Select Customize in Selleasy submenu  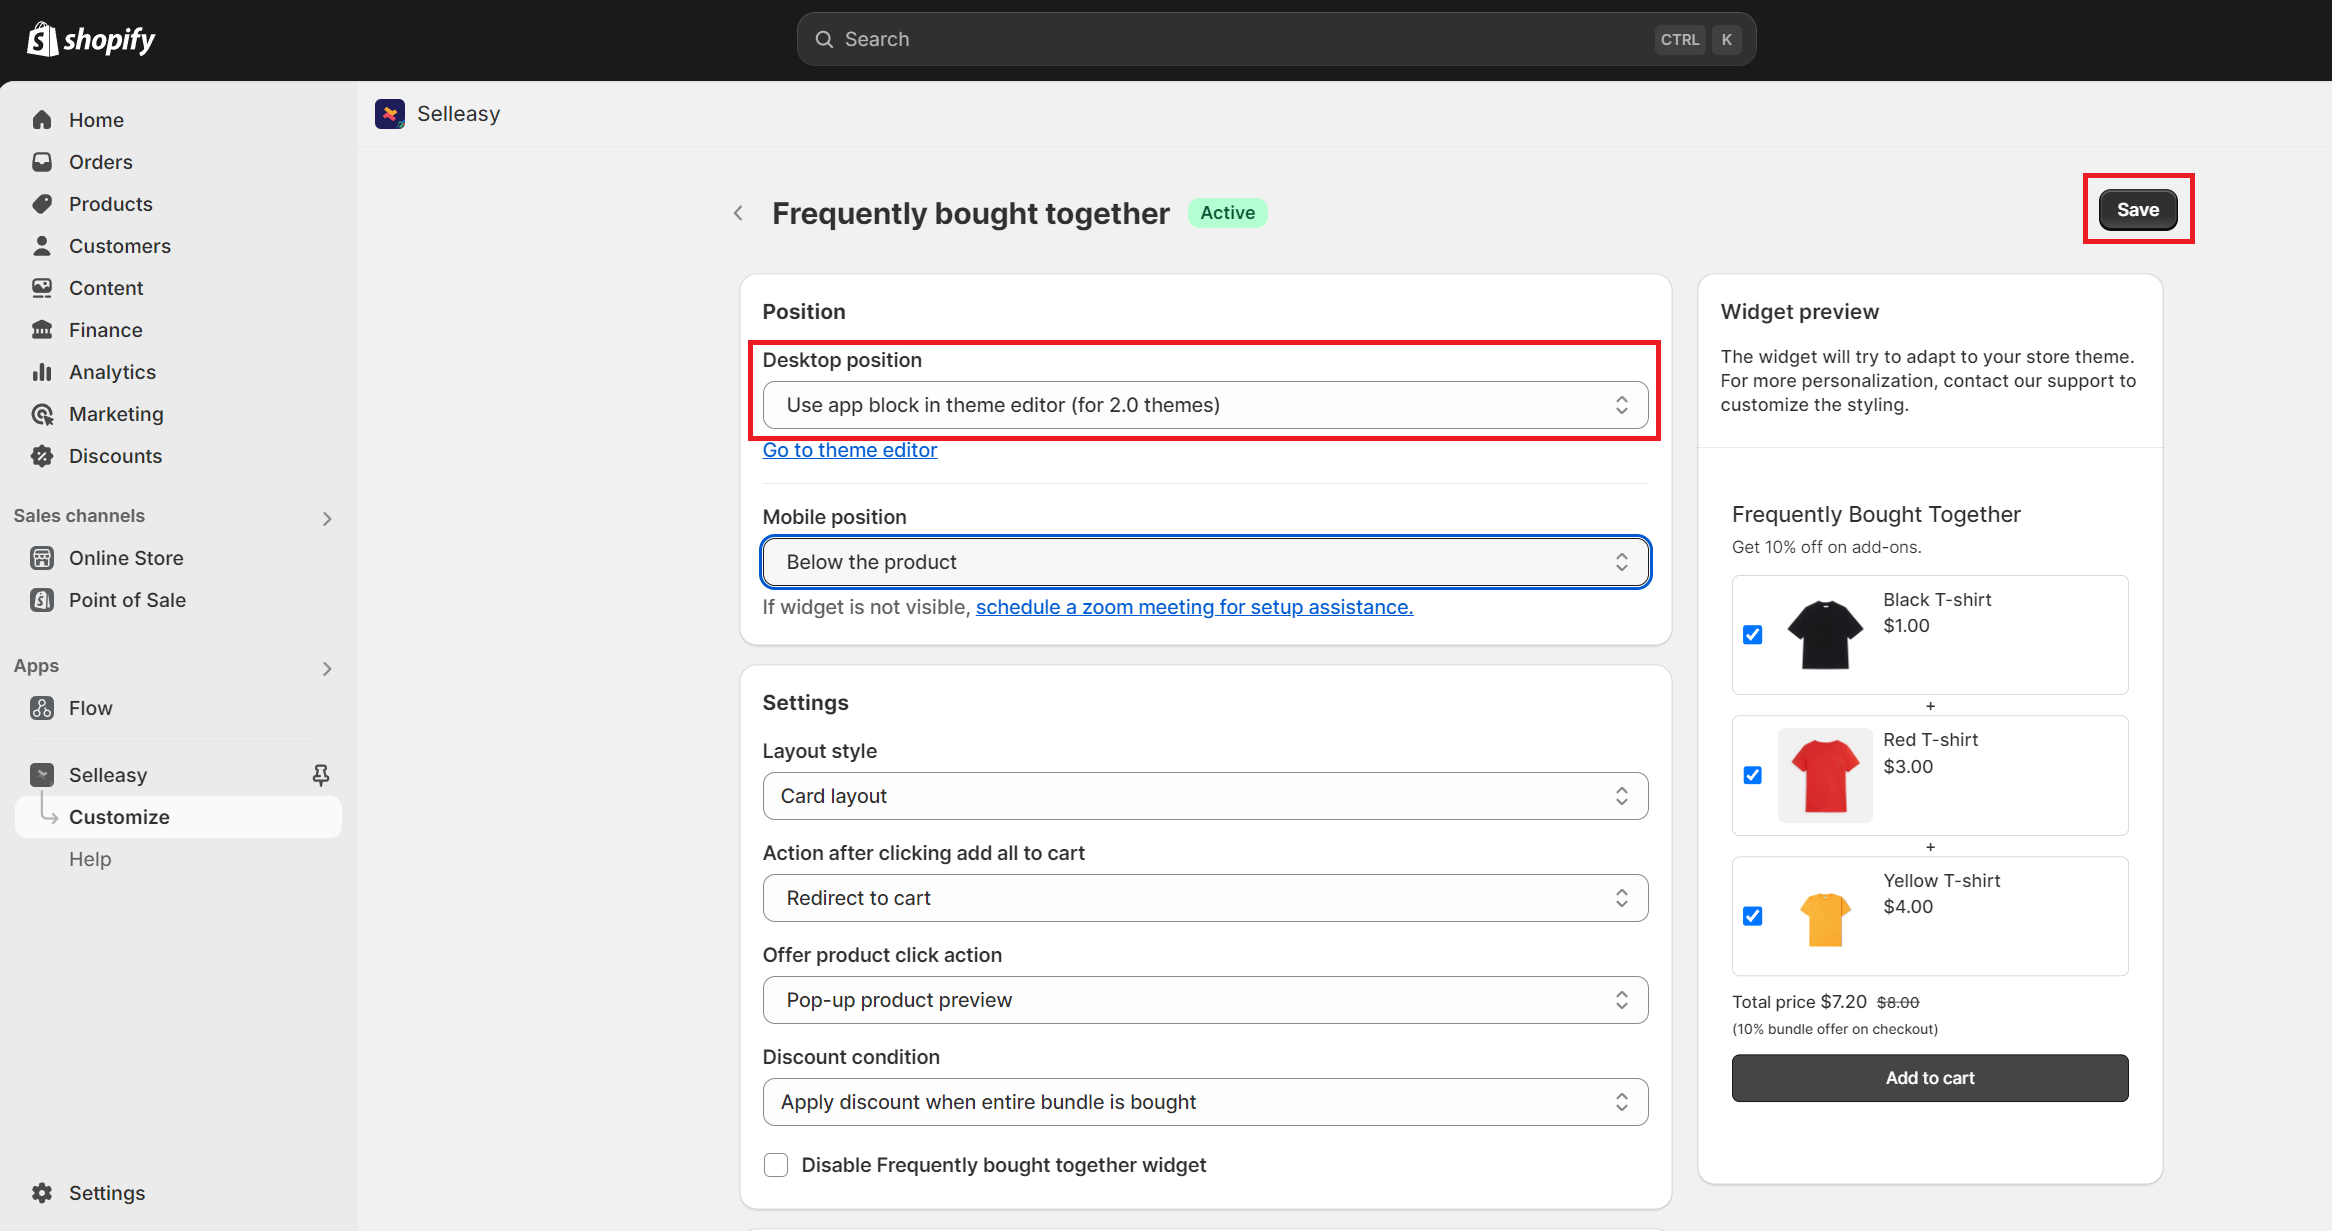(x=119, y=817)
